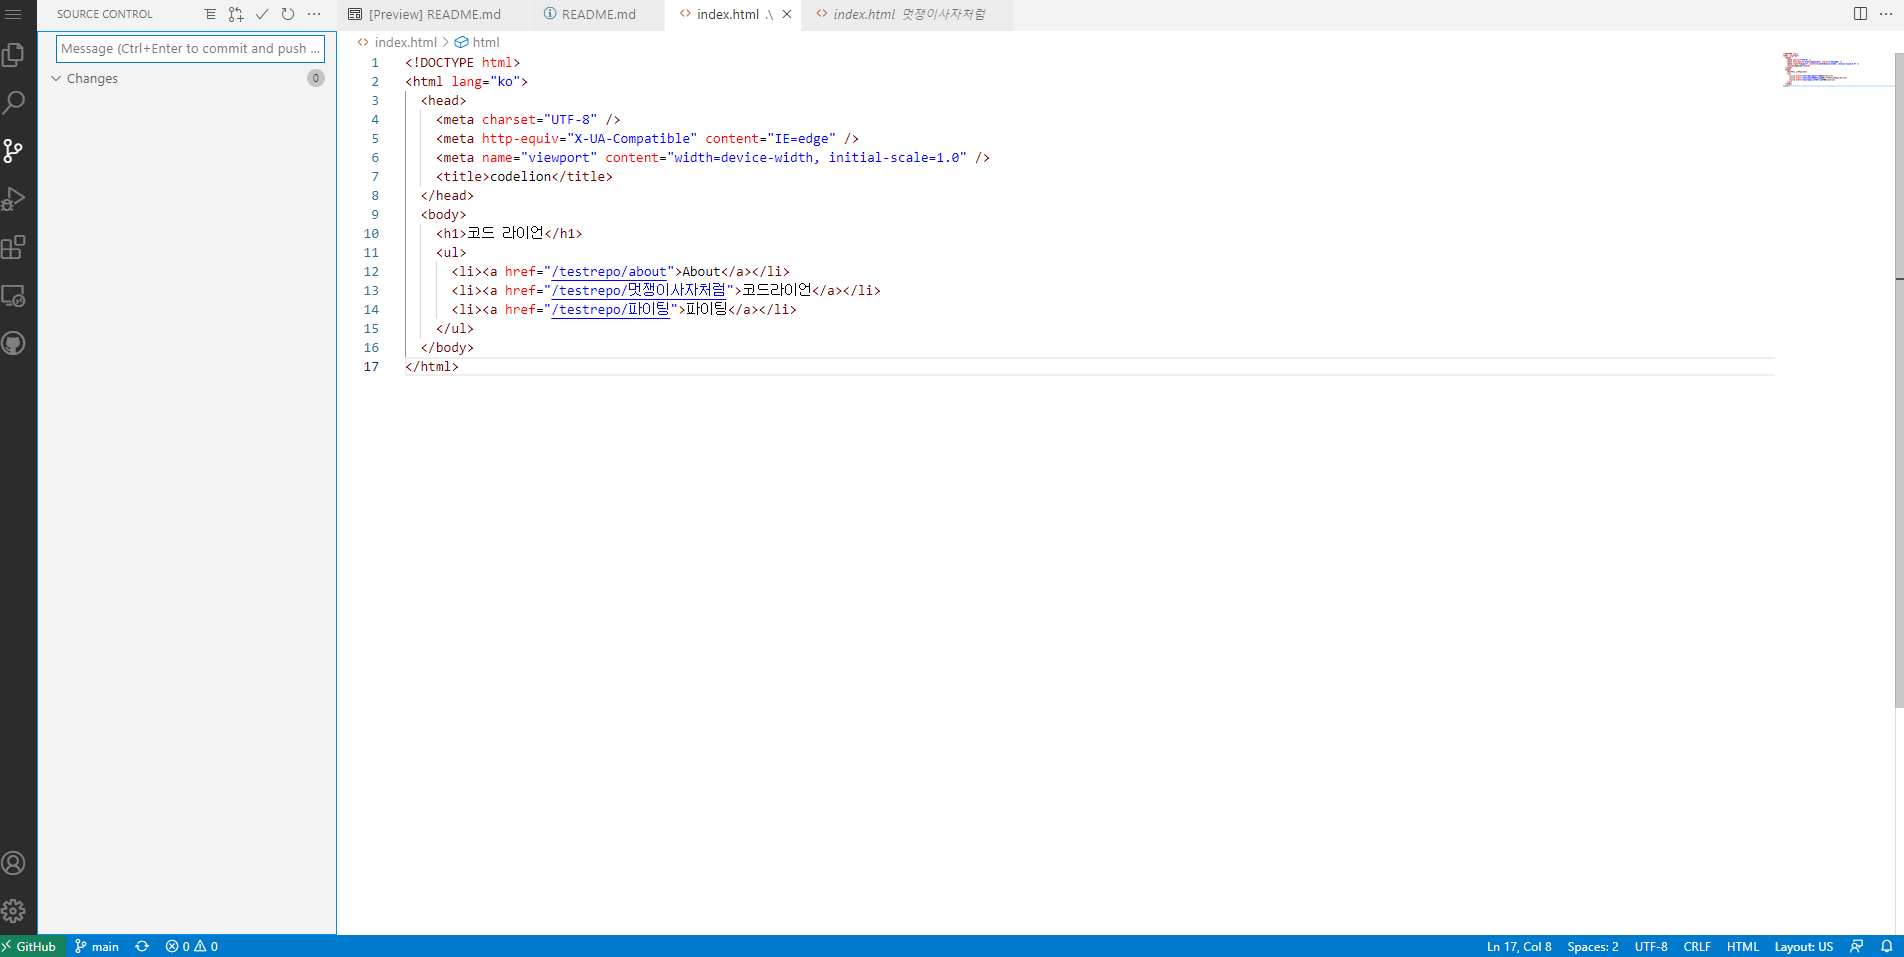Close the active index.html tab
1904x957 pixels.
coord(787,14)
